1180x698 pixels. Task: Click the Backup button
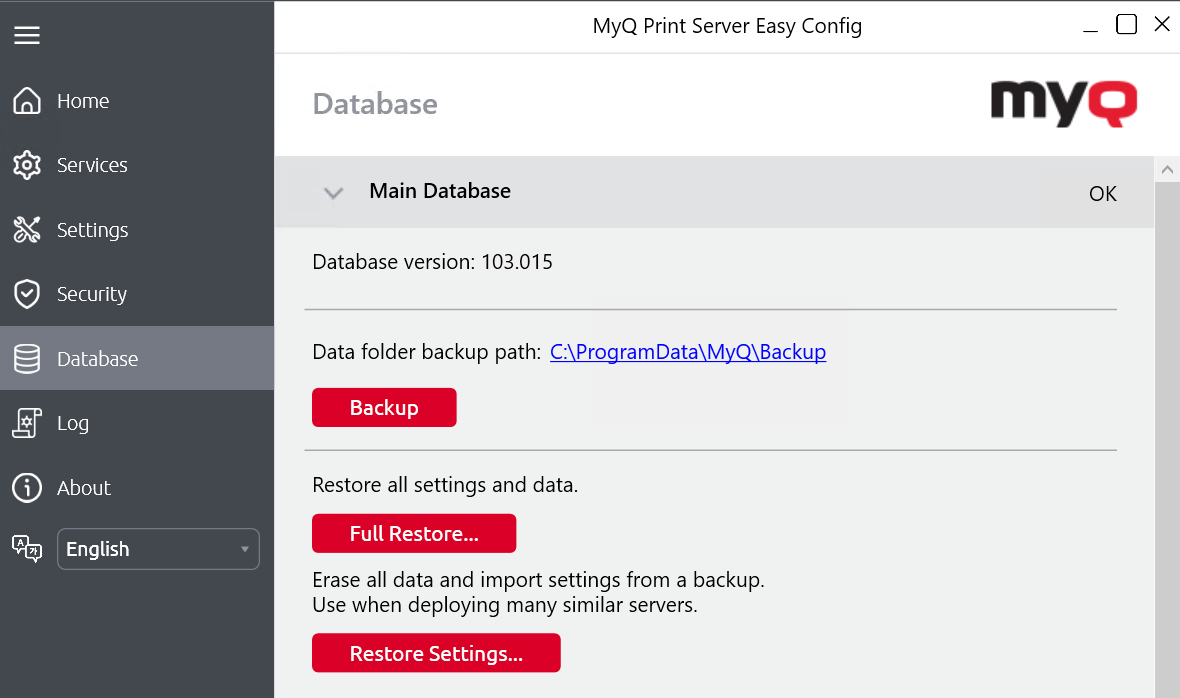[x=384, y=408]
